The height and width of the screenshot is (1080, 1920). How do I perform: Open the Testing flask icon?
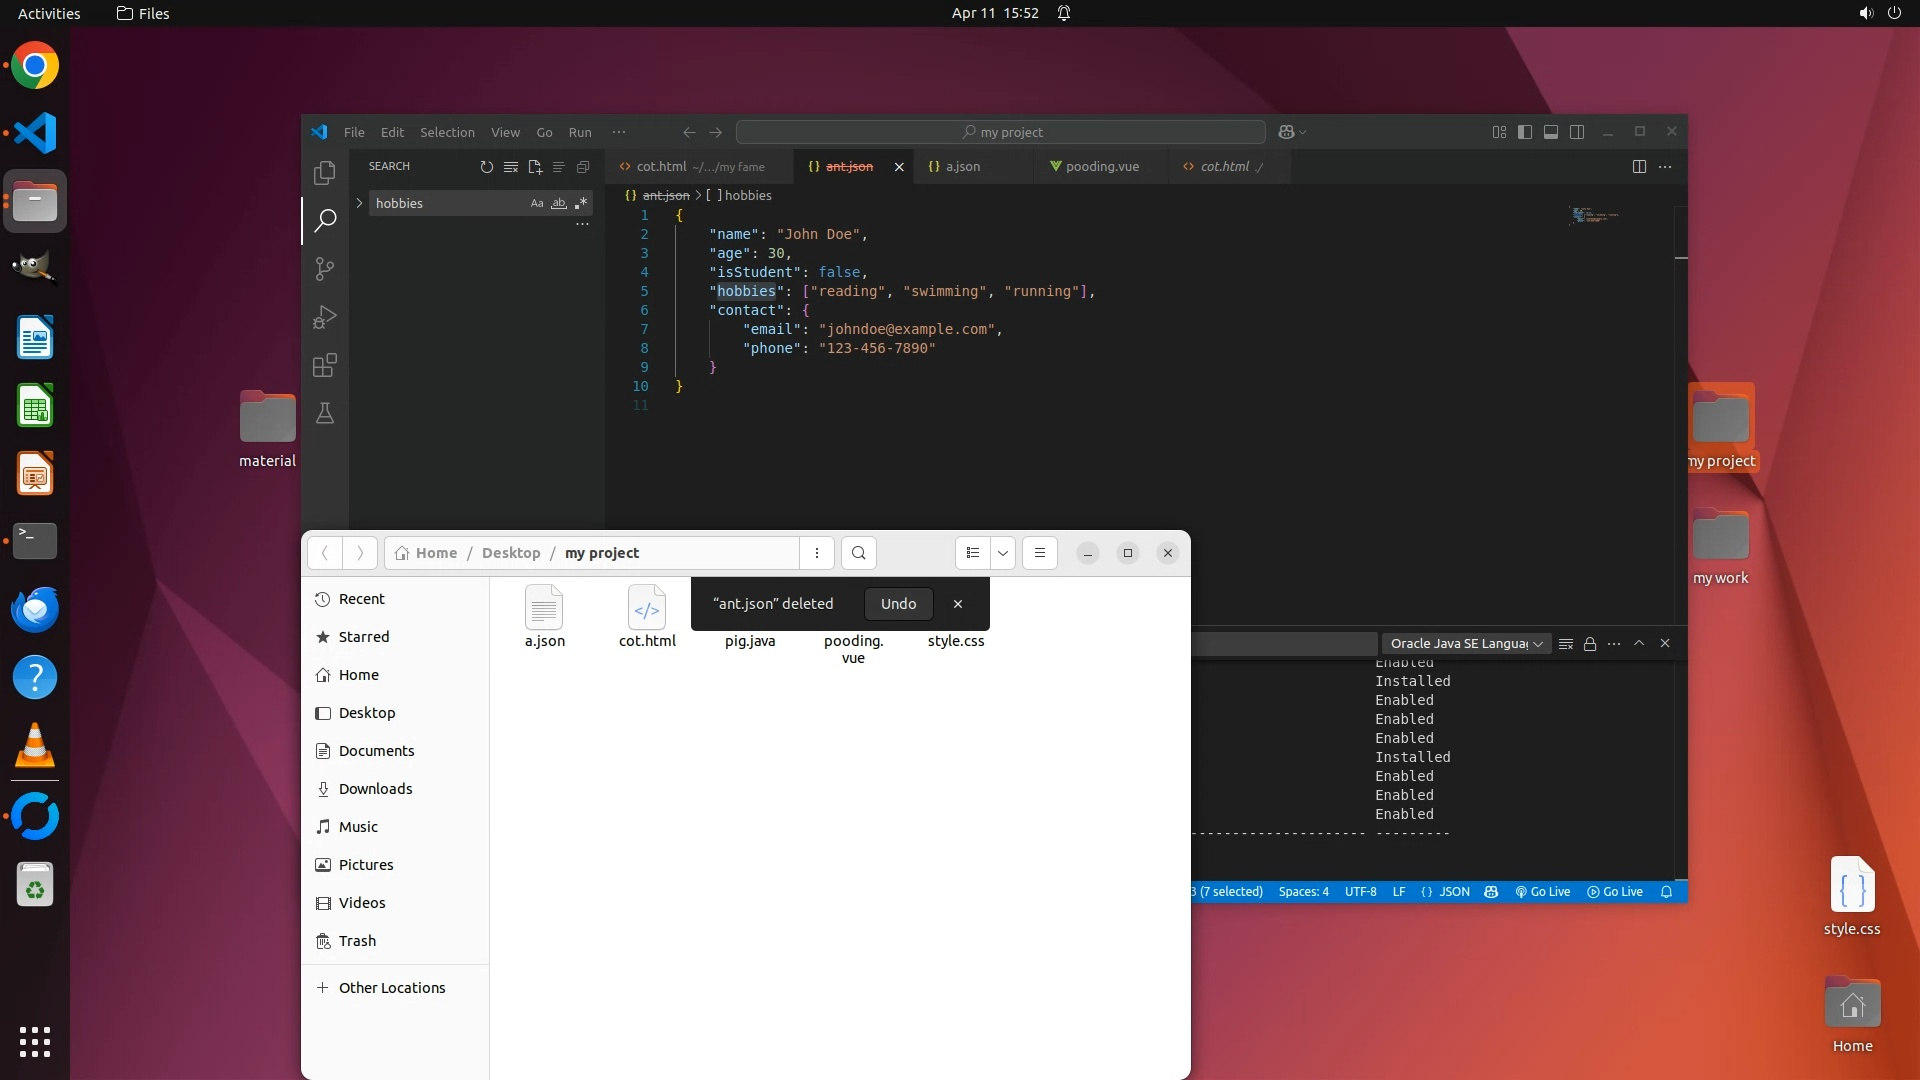pos(324,413)
